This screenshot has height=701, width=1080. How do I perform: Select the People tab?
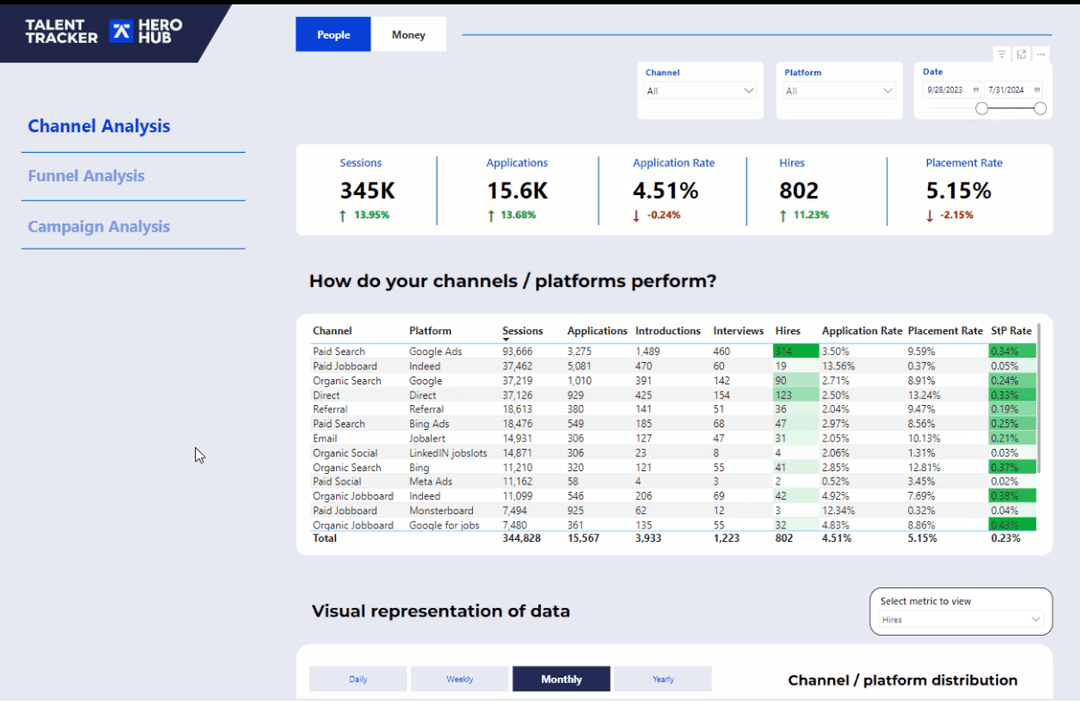tap(333, 35)
